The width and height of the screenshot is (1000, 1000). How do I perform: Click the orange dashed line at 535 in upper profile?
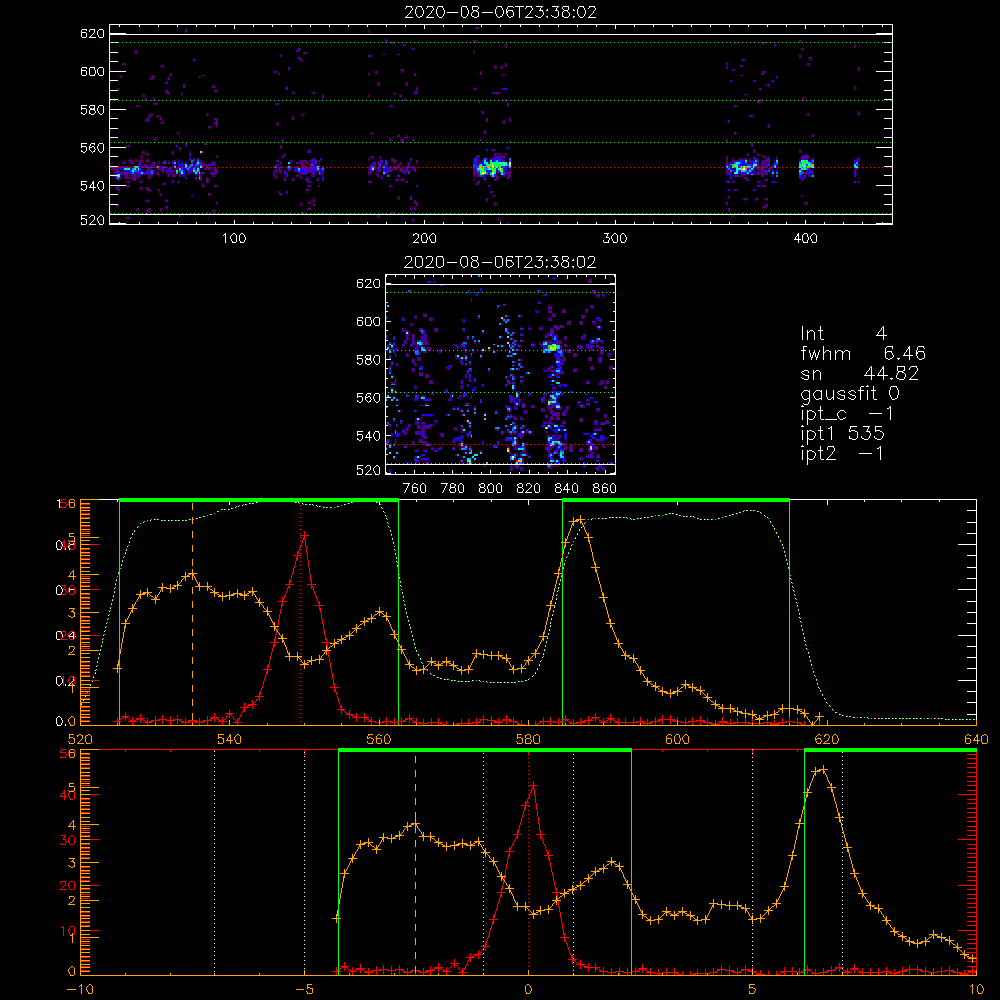click(193, 612)
